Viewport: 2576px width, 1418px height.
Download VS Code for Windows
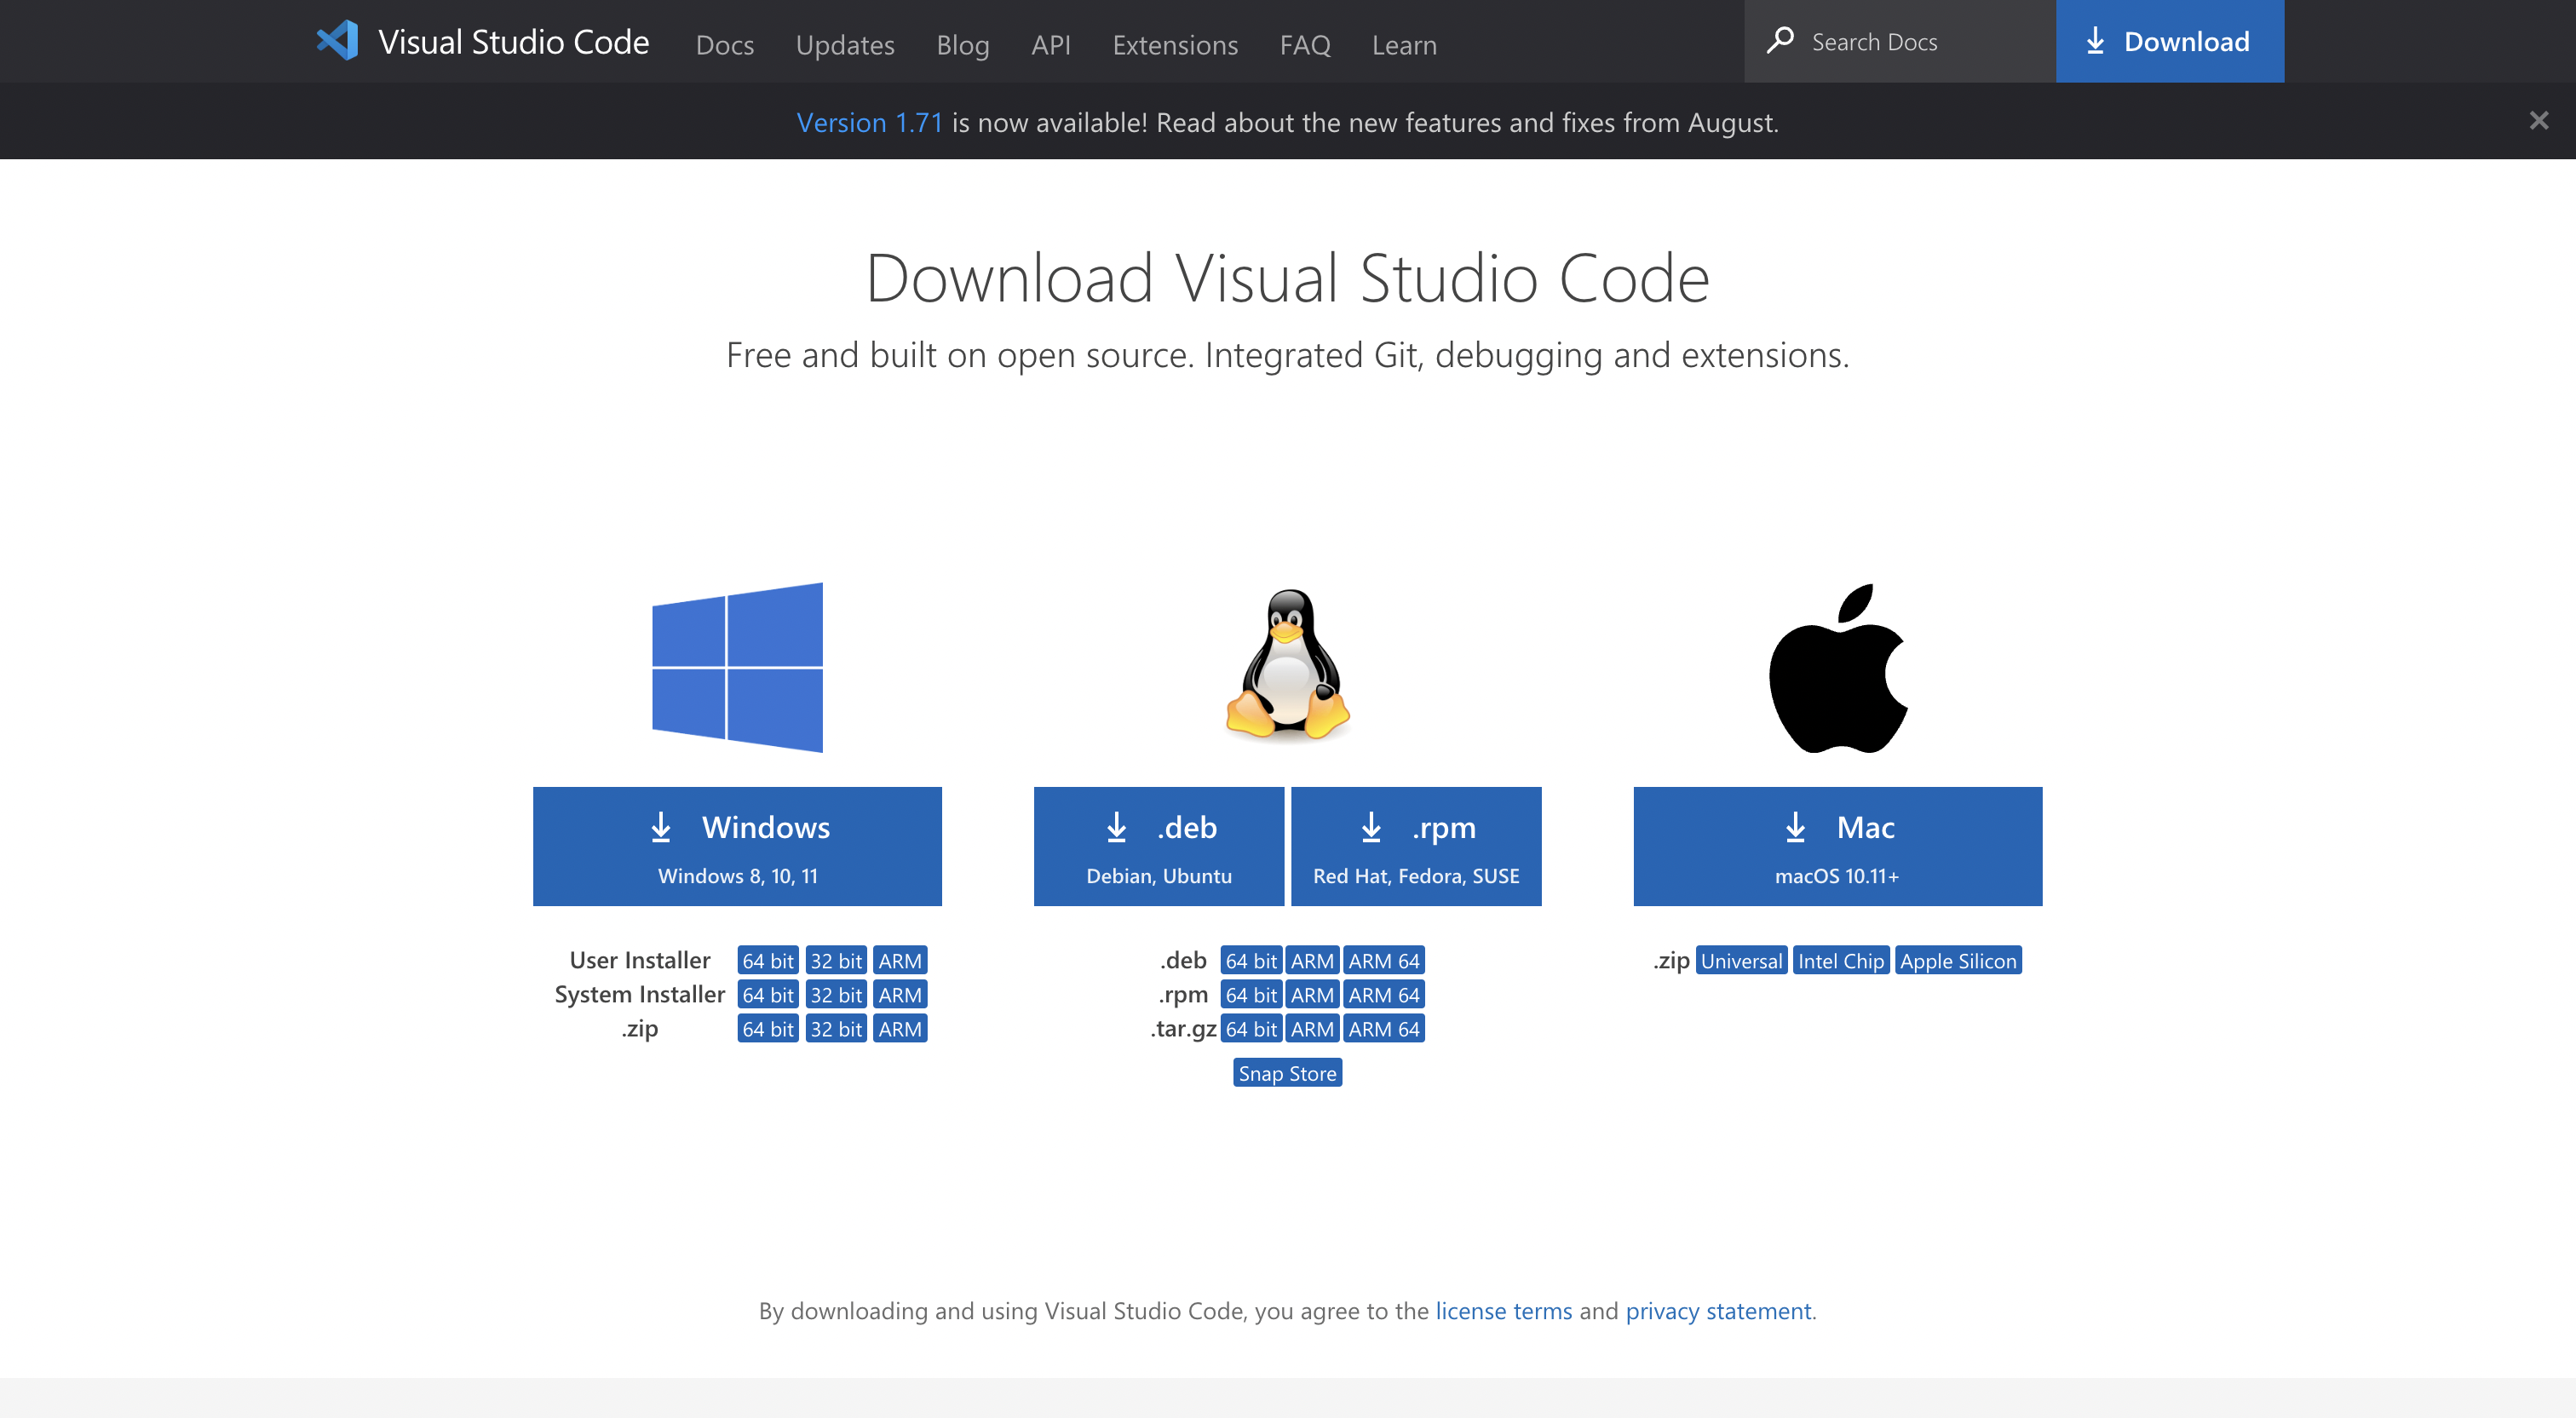737,845
